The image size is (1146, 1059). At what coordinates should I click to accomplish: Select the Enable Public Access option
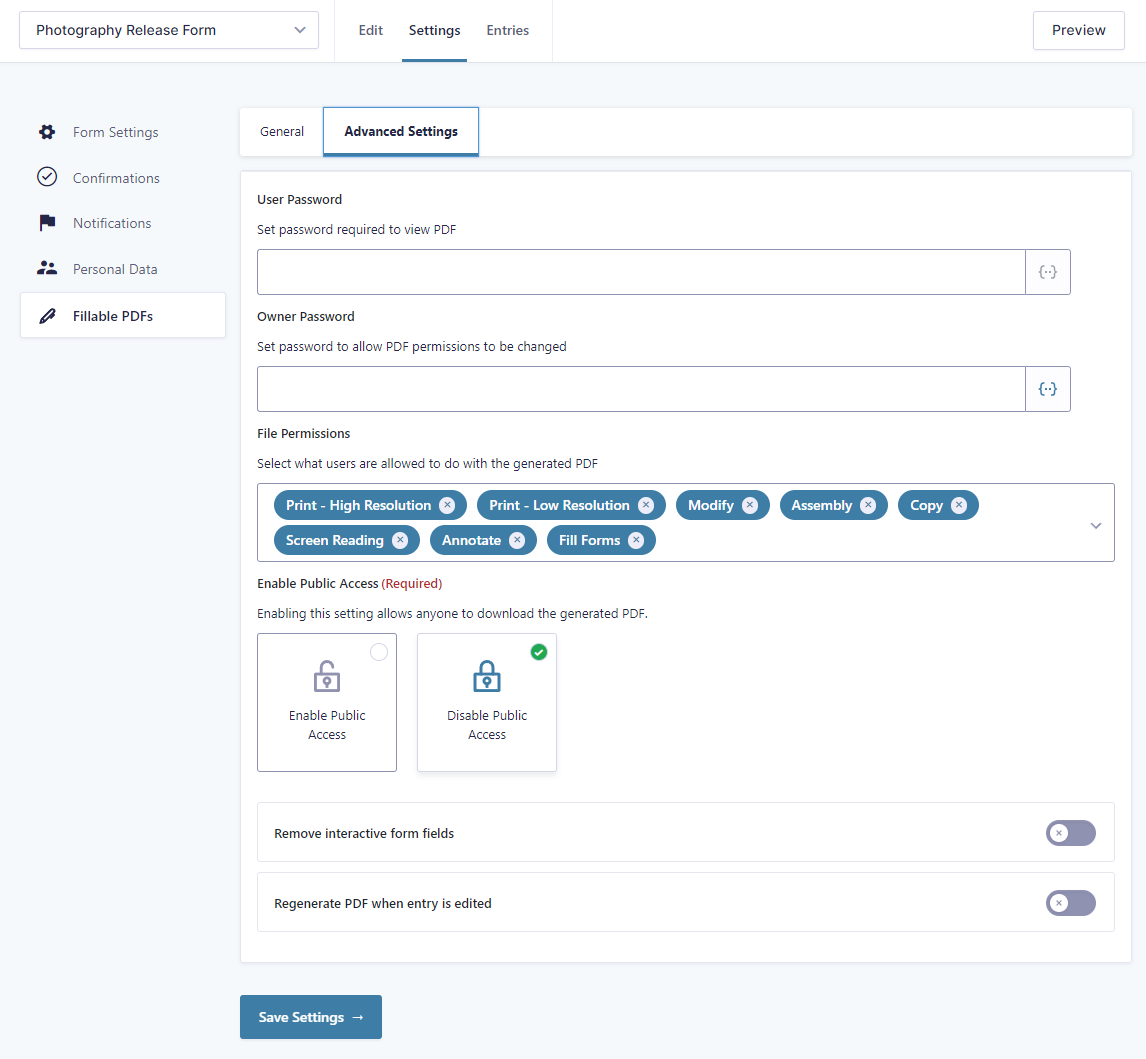327,702
